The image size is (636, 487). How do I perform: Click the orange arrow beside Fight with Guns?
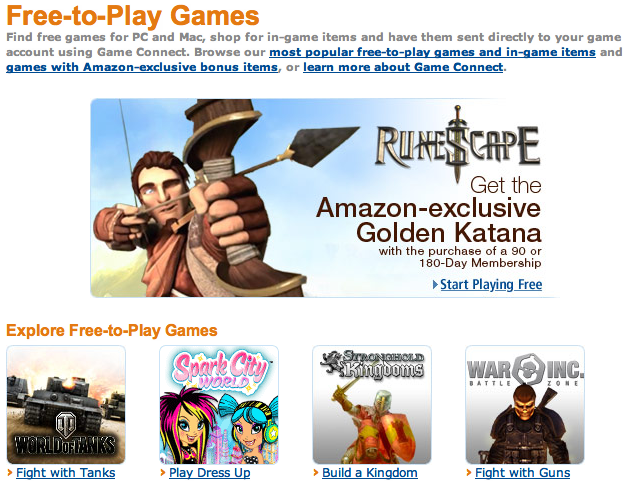coord(469,473)
